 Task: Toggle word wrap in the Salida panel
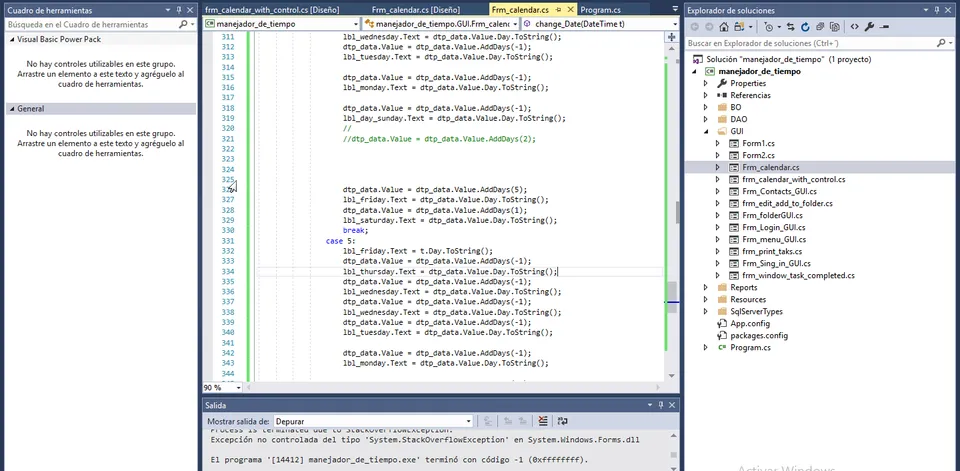tap(563, 421)
